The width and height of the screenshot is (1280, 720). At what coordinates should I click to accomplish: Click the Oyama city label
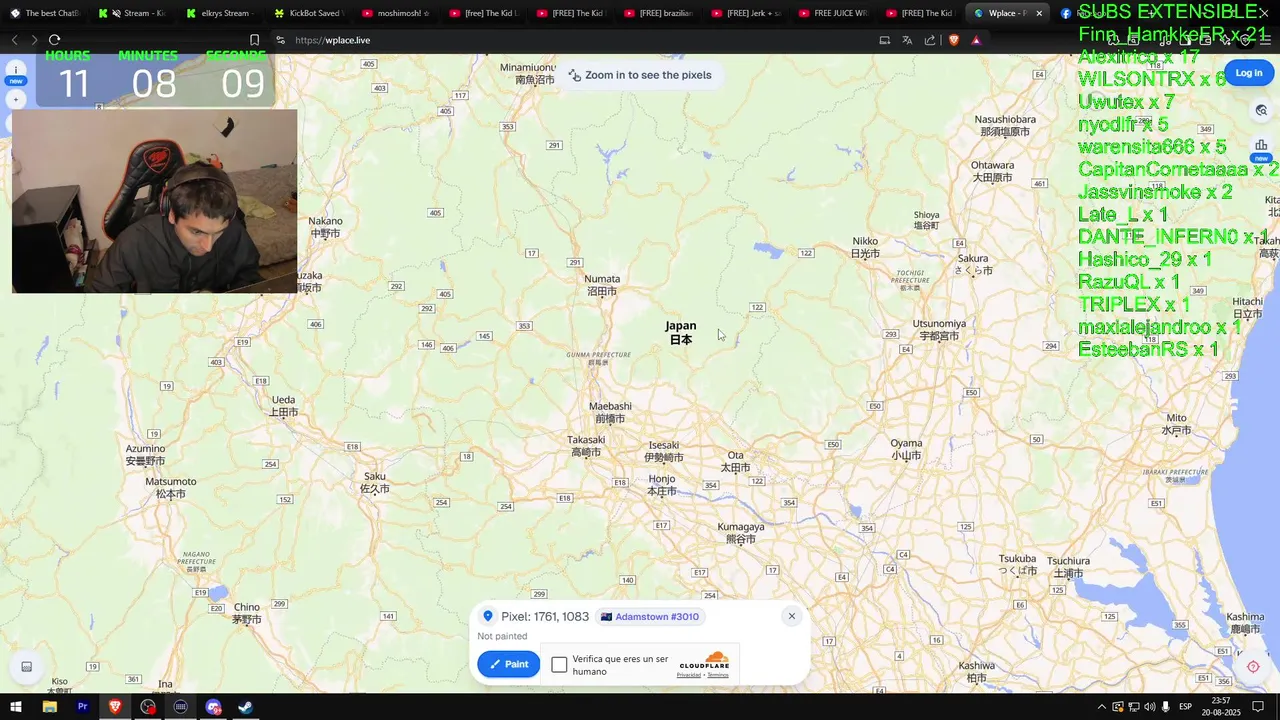906,448
